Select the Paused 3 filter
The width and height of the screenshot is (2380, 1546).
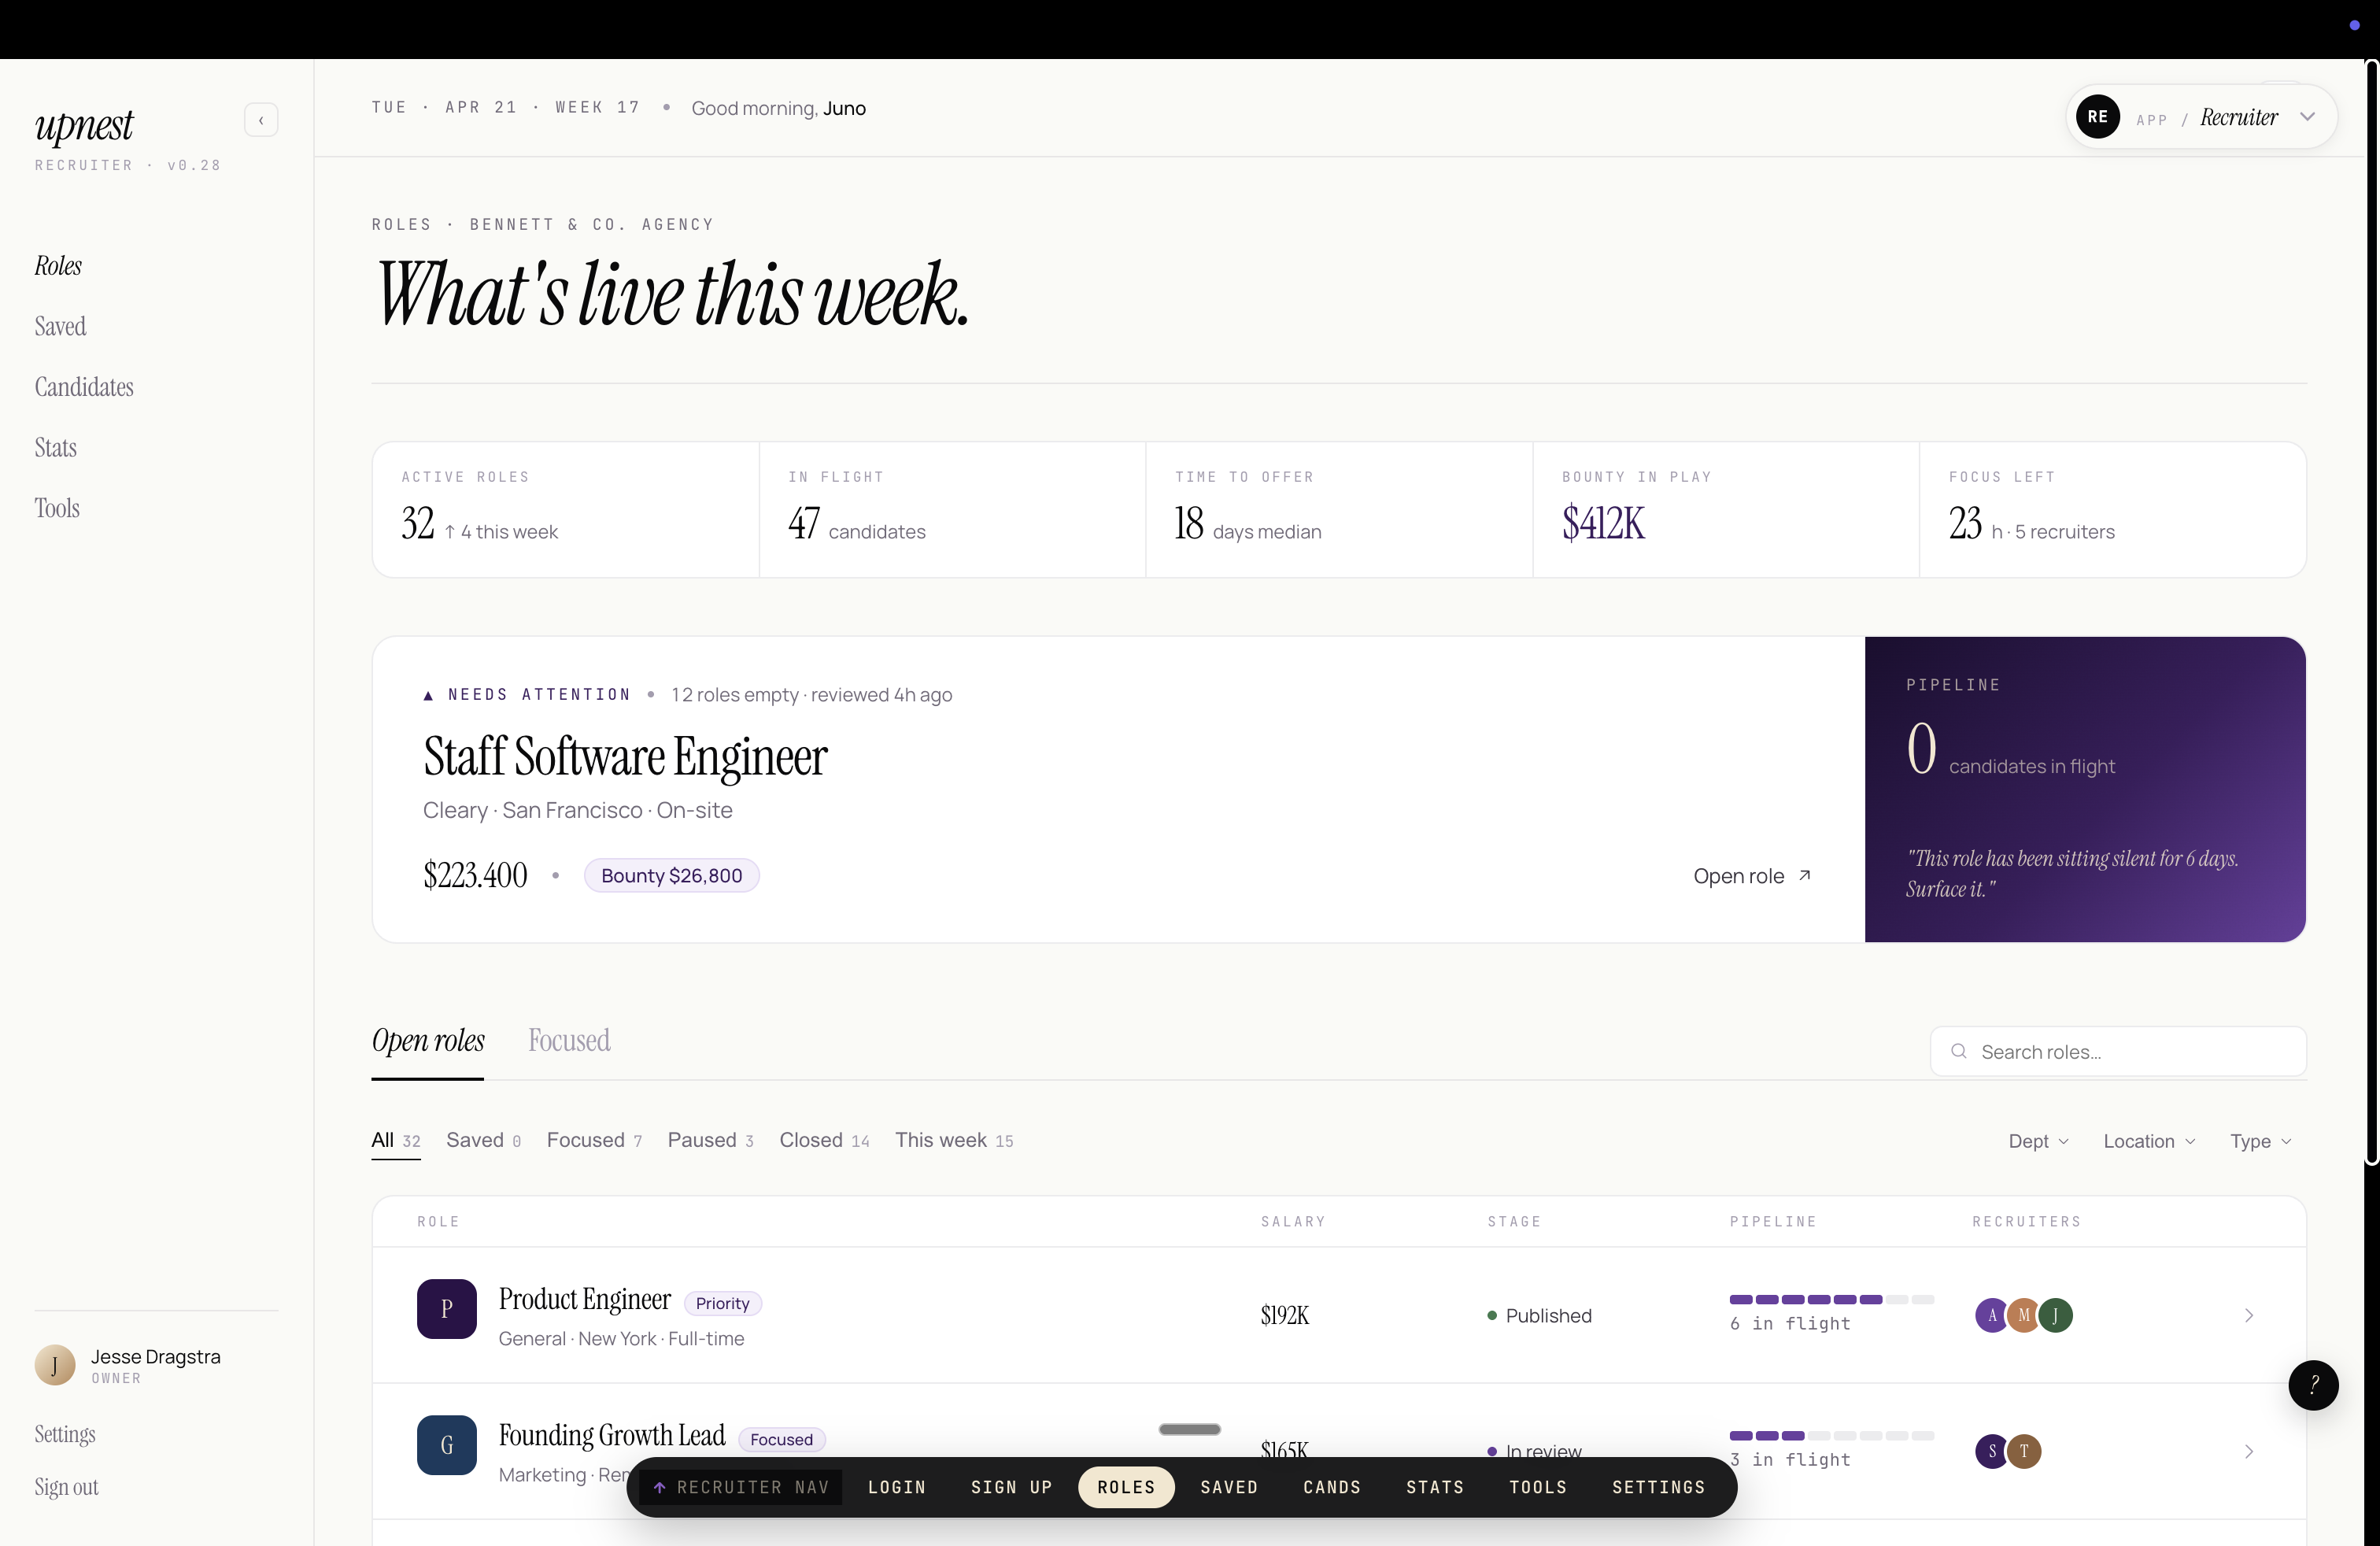click(x=710, y=1140)
